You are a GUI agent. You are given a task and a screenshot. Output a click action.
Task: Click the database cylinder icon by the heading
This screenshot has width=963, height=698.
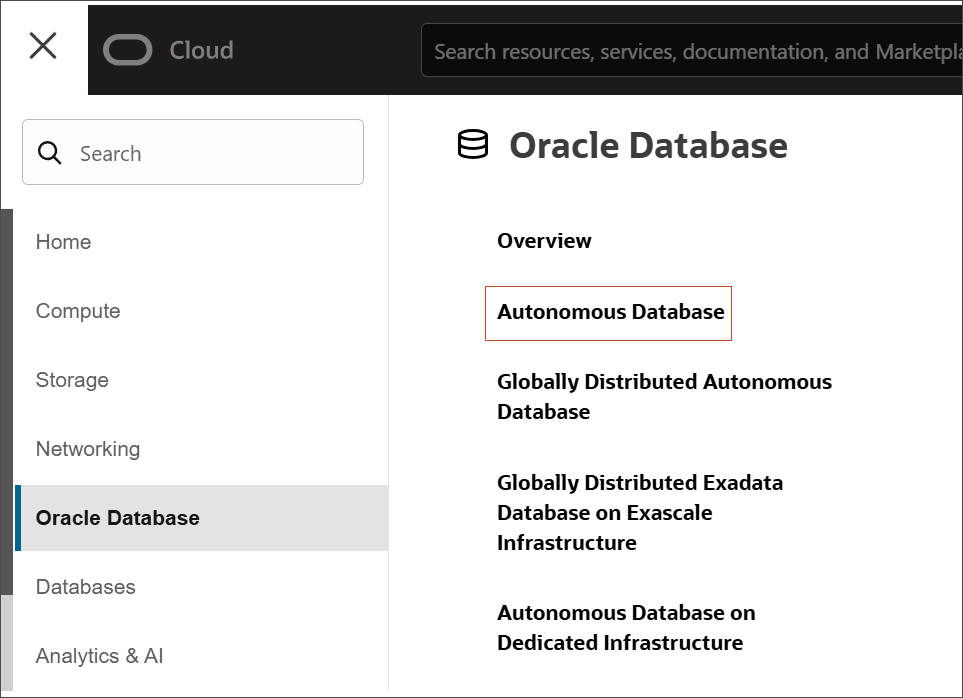tap(473, 145)
